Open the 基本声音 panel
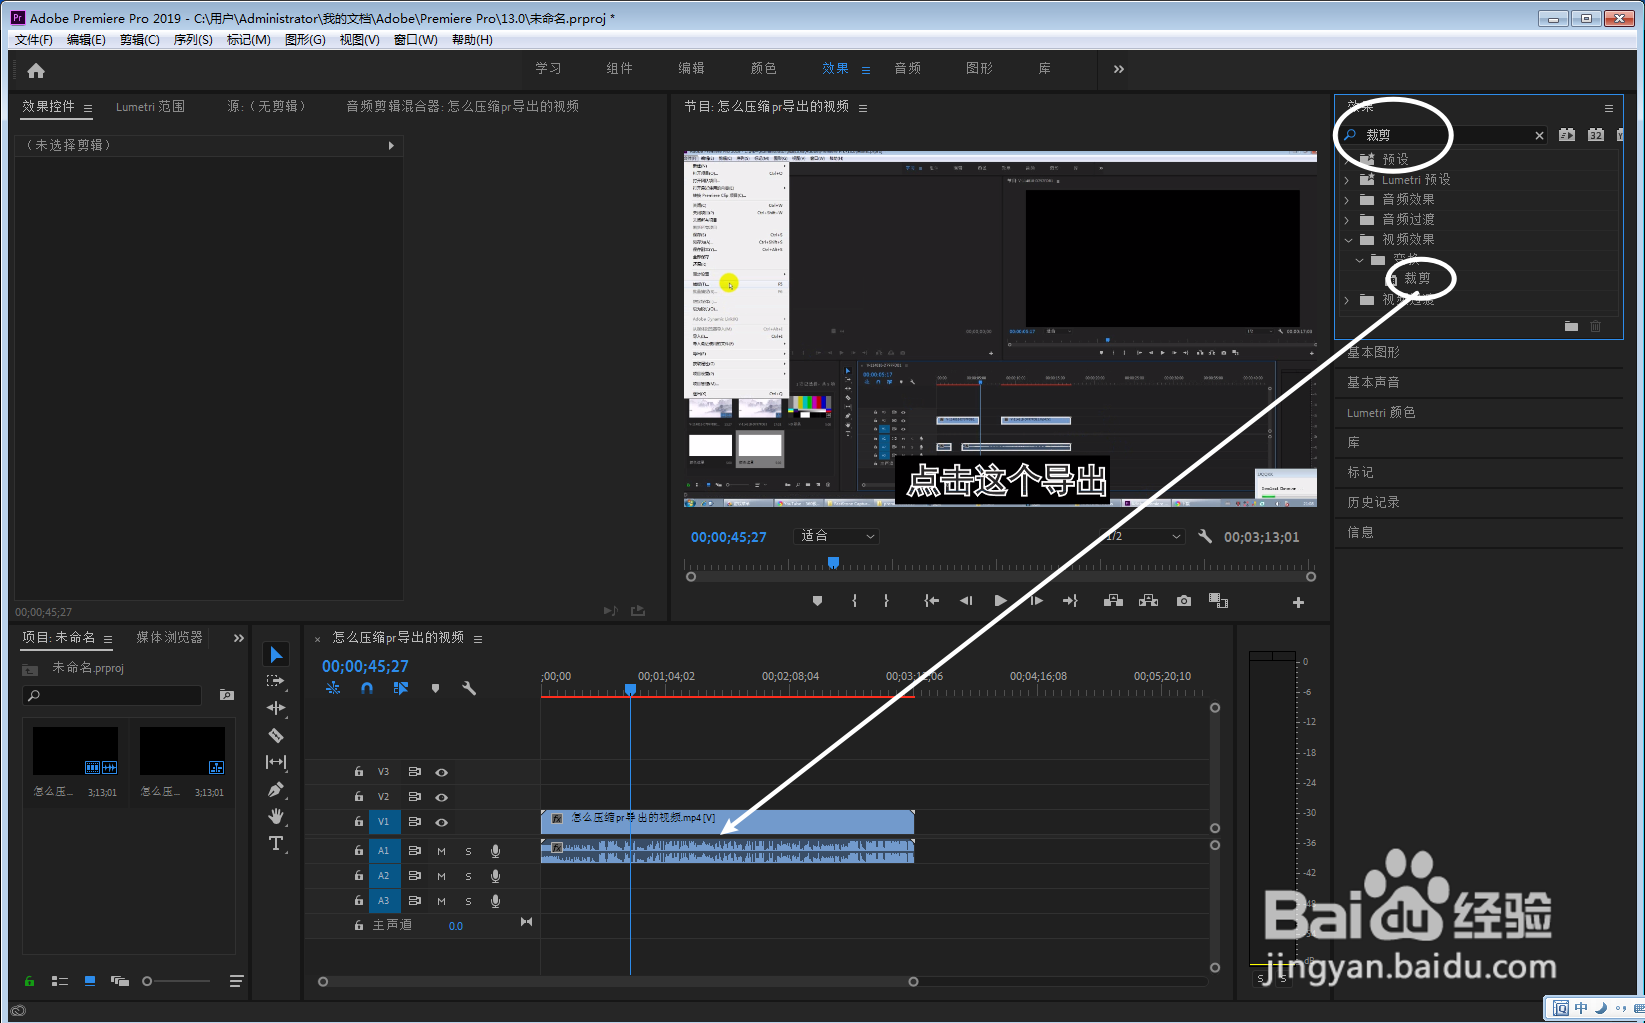 1373,382
